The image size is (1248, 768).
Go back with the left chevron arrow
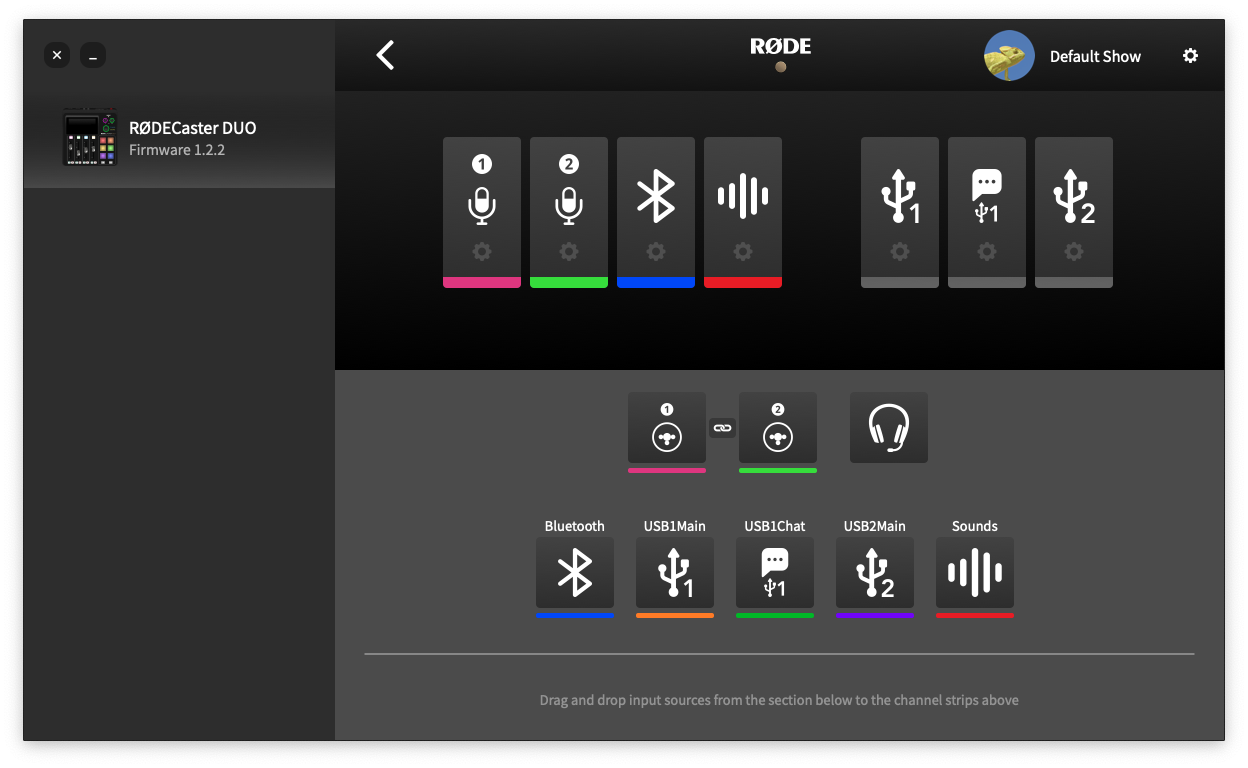coord(385,55)
